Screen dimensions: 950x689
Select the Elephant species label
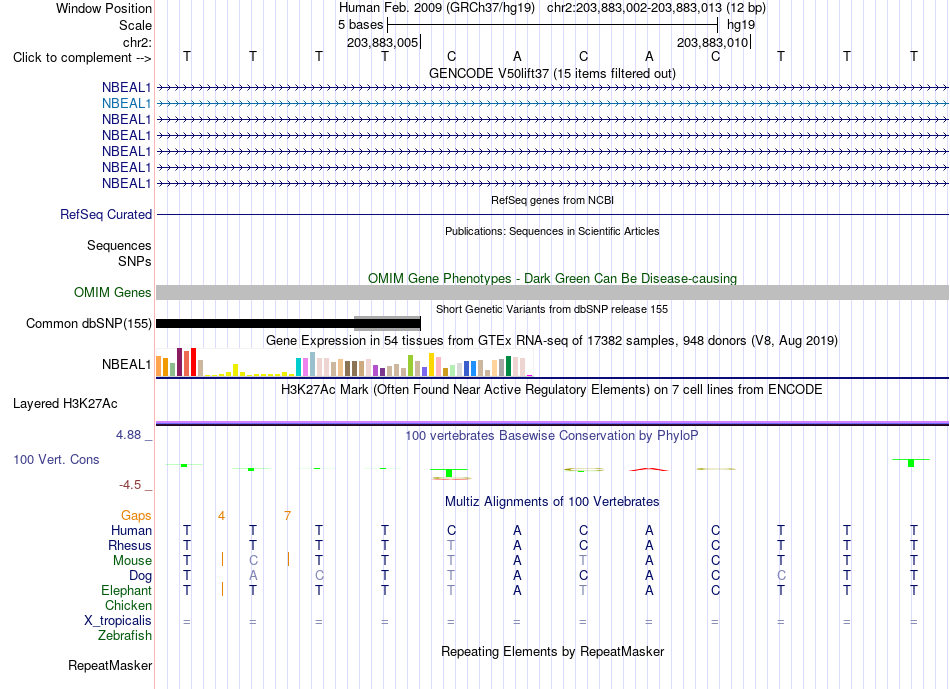pos(127,591)
